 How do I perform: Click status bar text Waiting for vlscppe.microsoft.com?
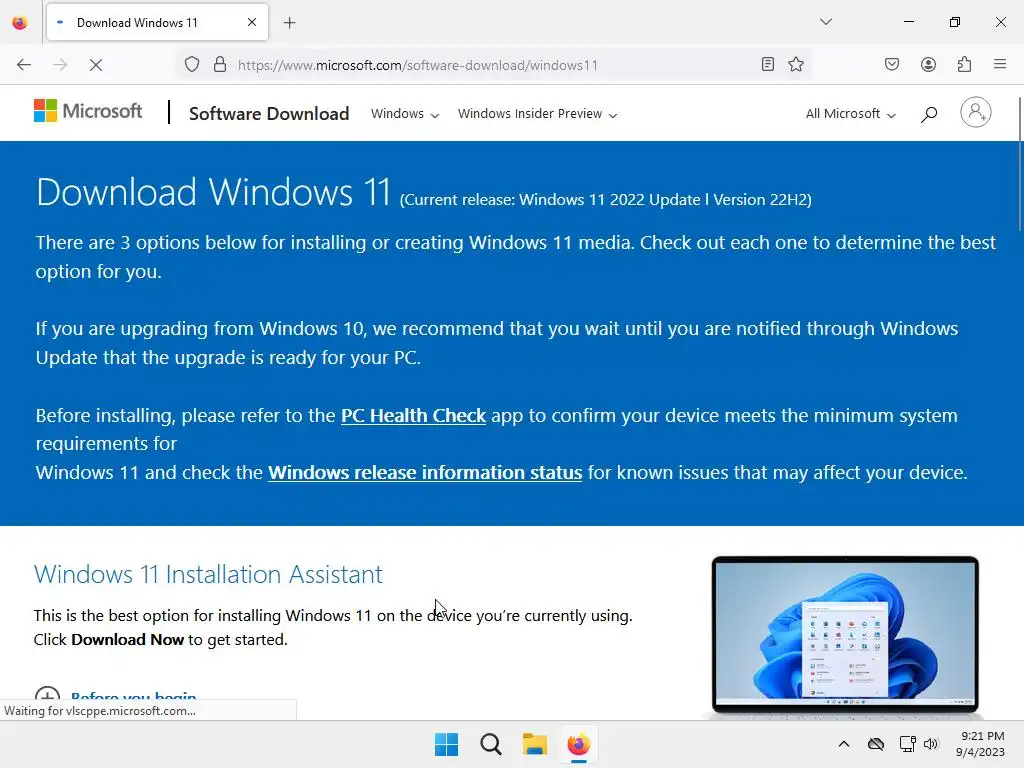click(x=100, y=711)
